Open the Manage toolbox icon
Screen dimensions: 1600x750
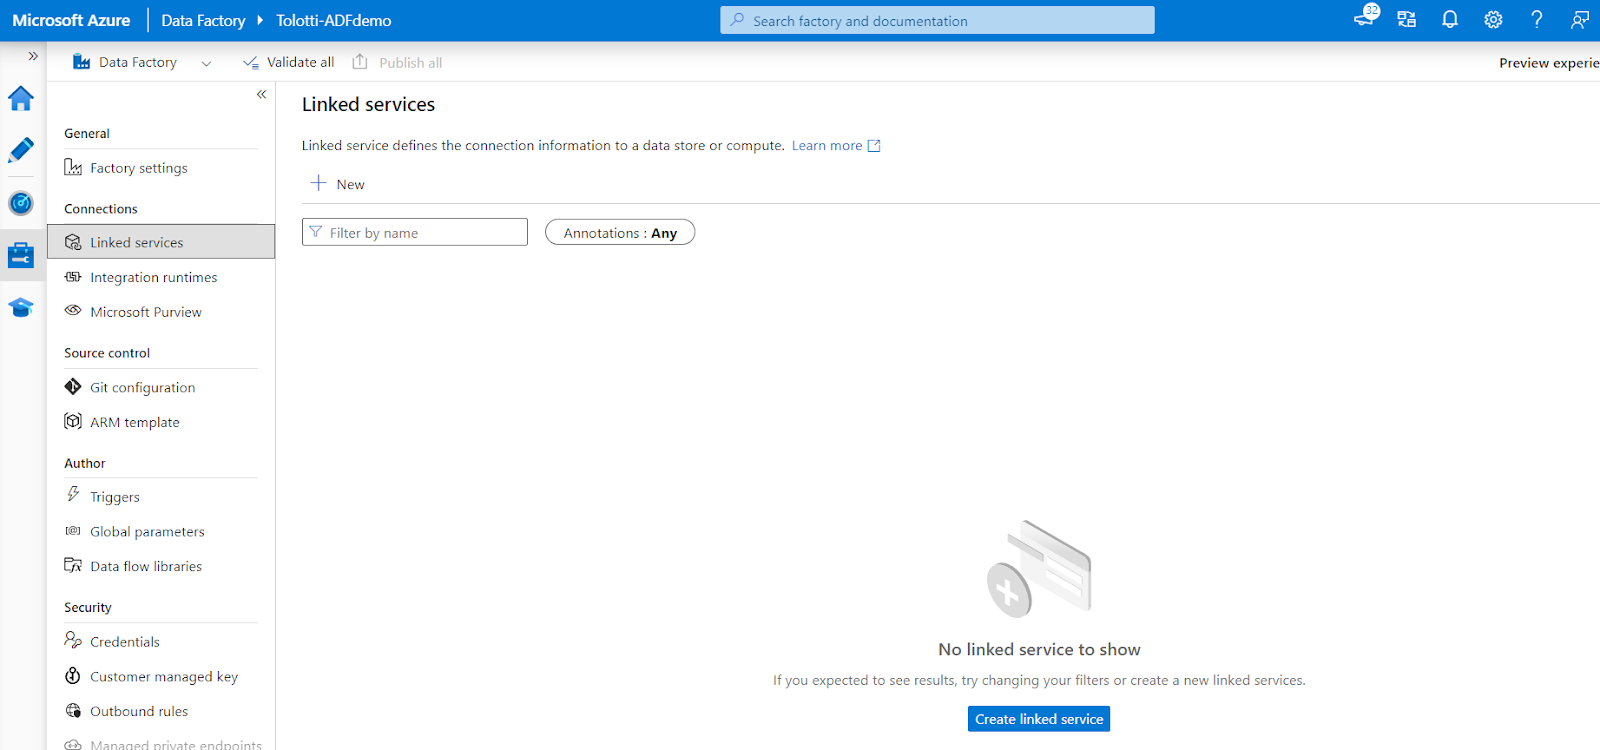[x=21, y=255]
